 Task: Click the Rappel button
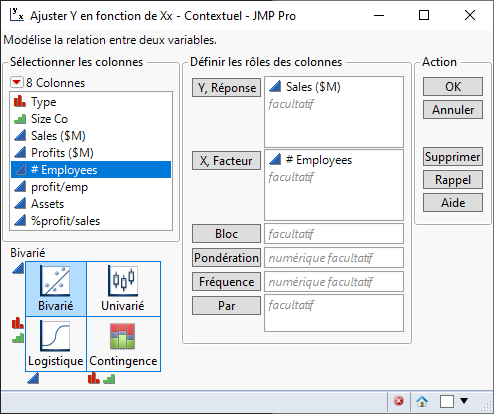[x=453, y=180]
